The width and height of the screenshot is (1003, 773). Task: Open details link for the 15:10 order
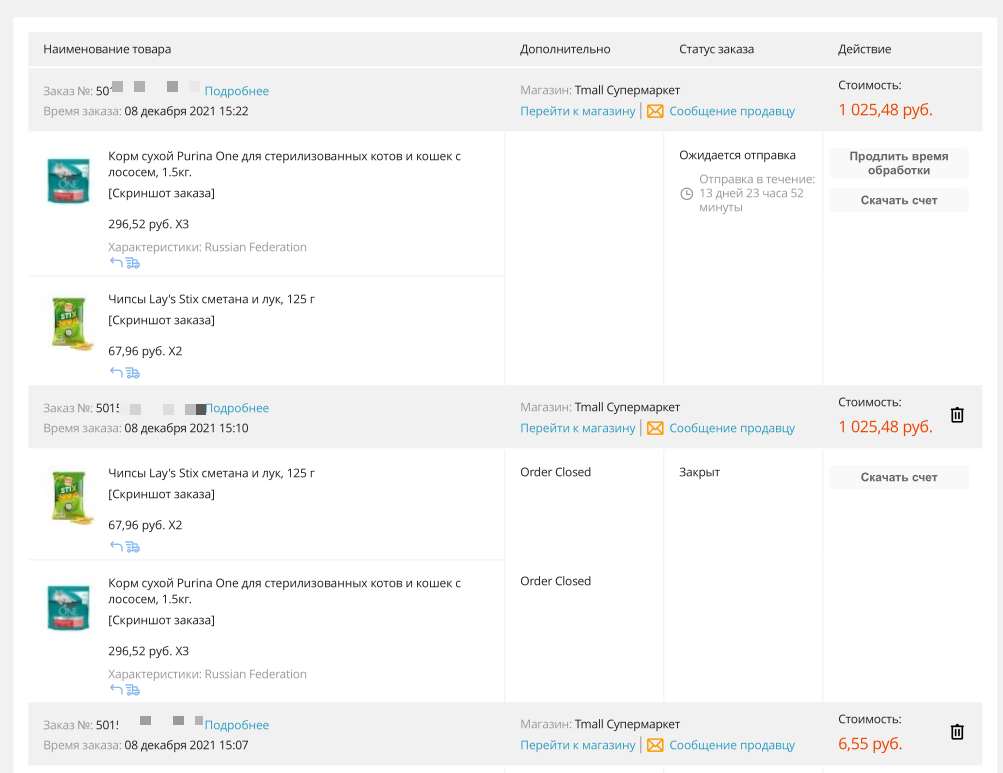point(237,408)
